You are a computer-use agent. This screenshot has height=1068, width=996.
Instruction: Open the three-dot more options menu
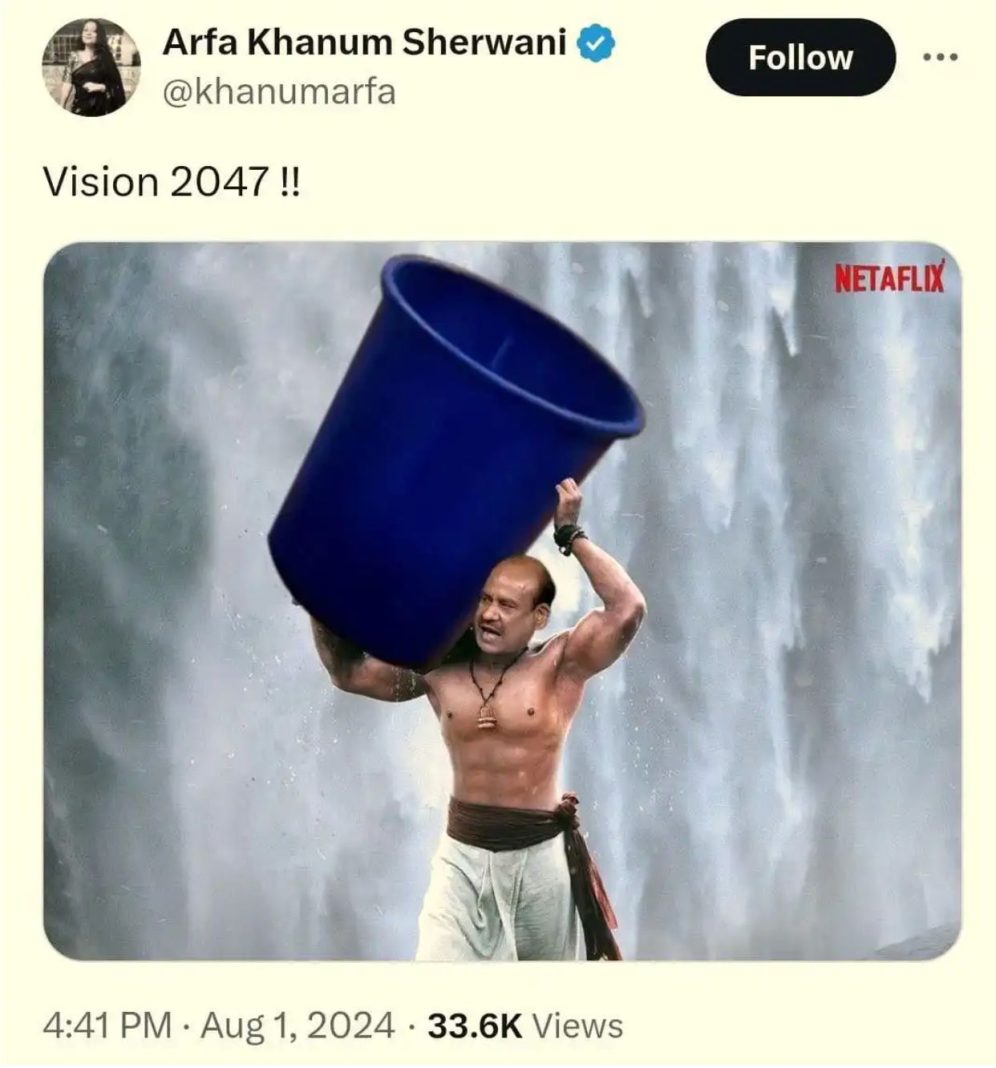(x=940, y=57)
